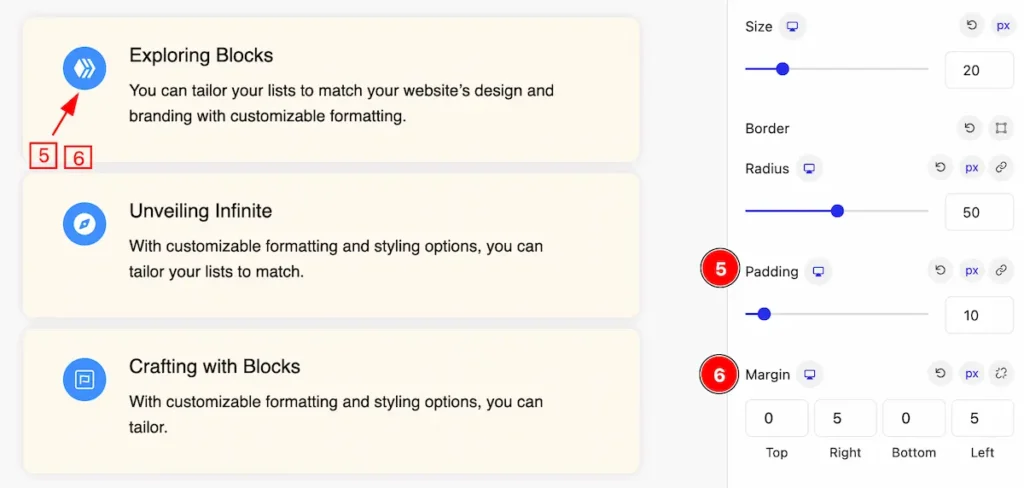Click the Padding responsive device icon

[x=818, y=271]
